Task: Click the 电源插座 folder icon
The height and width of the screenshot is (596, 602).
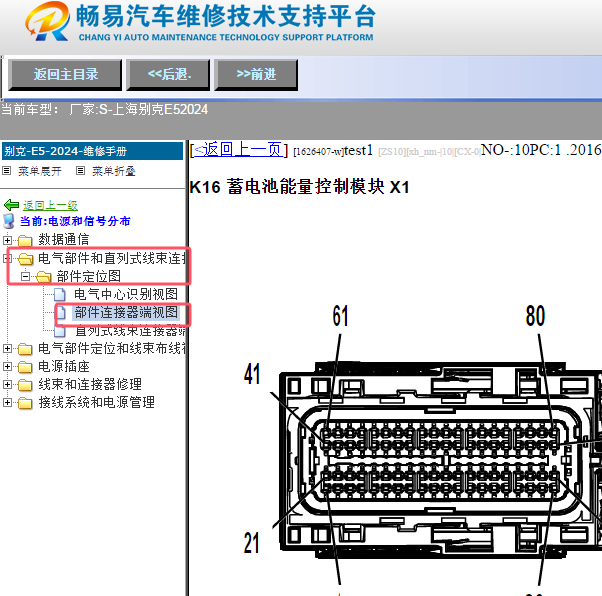Action: 25,367
